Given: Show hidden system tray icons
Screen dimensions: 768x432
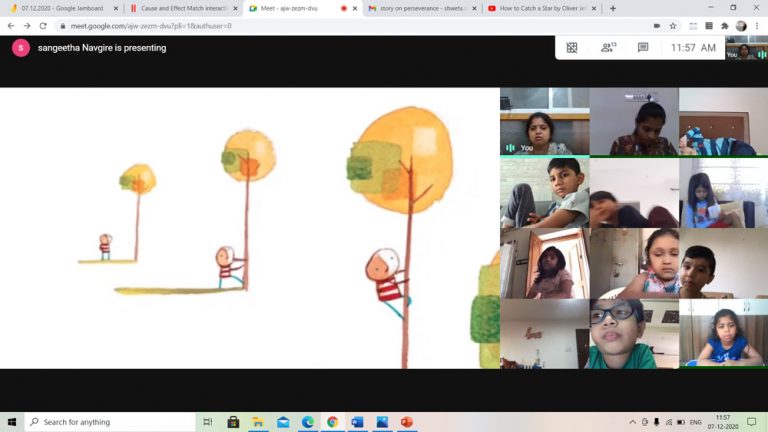Looking at the screenshot, I should point(633,422).
